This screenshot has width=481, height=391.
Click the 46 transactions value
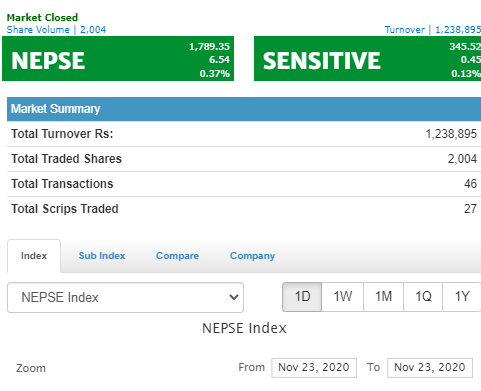point(471,184)
